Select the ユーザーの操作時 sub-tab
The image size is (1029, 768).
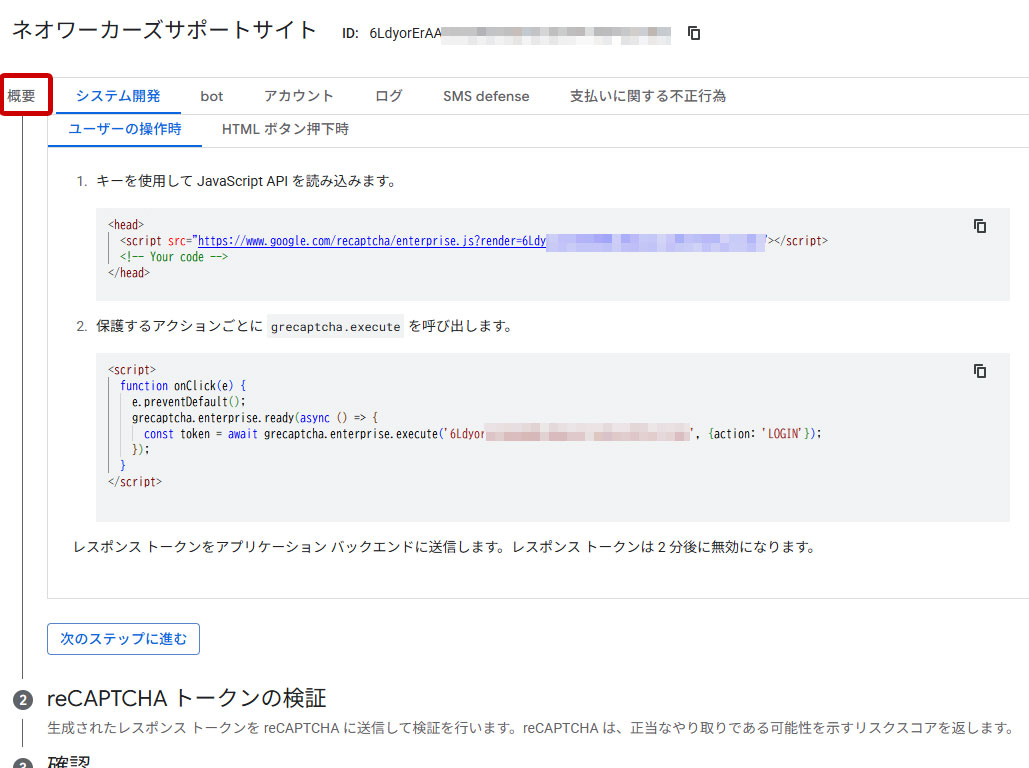[x=125, y=129]
